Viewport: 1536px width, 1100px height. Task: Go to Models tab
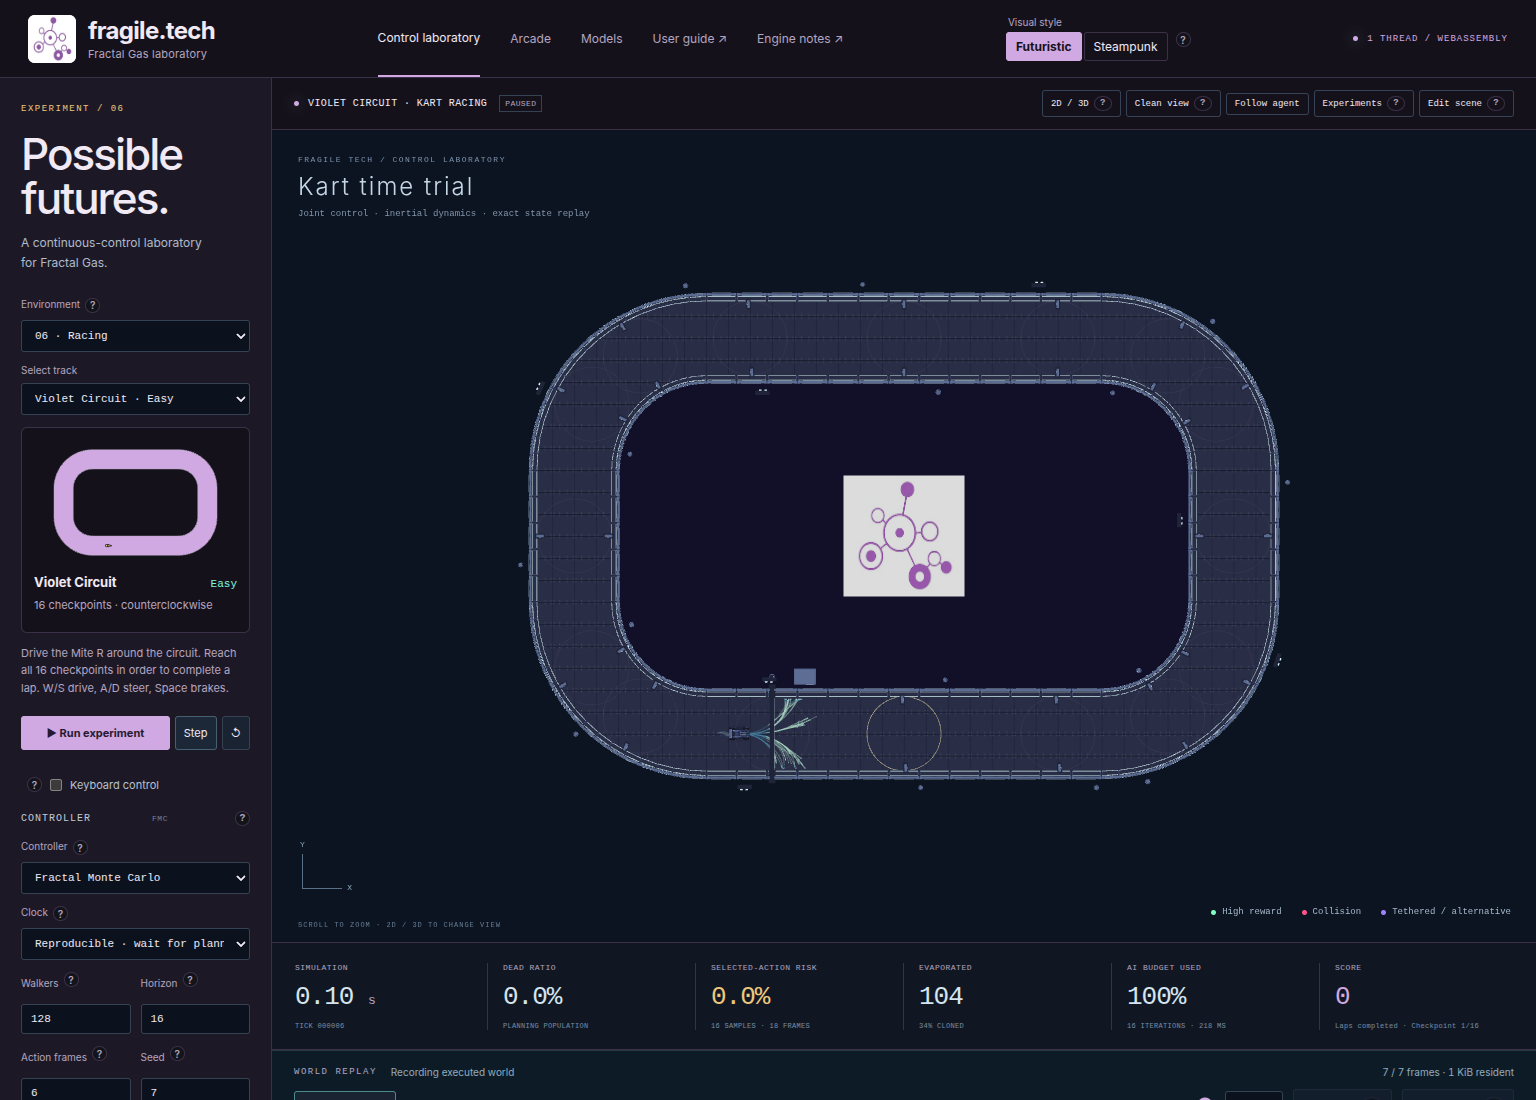(x=601, y=39)
